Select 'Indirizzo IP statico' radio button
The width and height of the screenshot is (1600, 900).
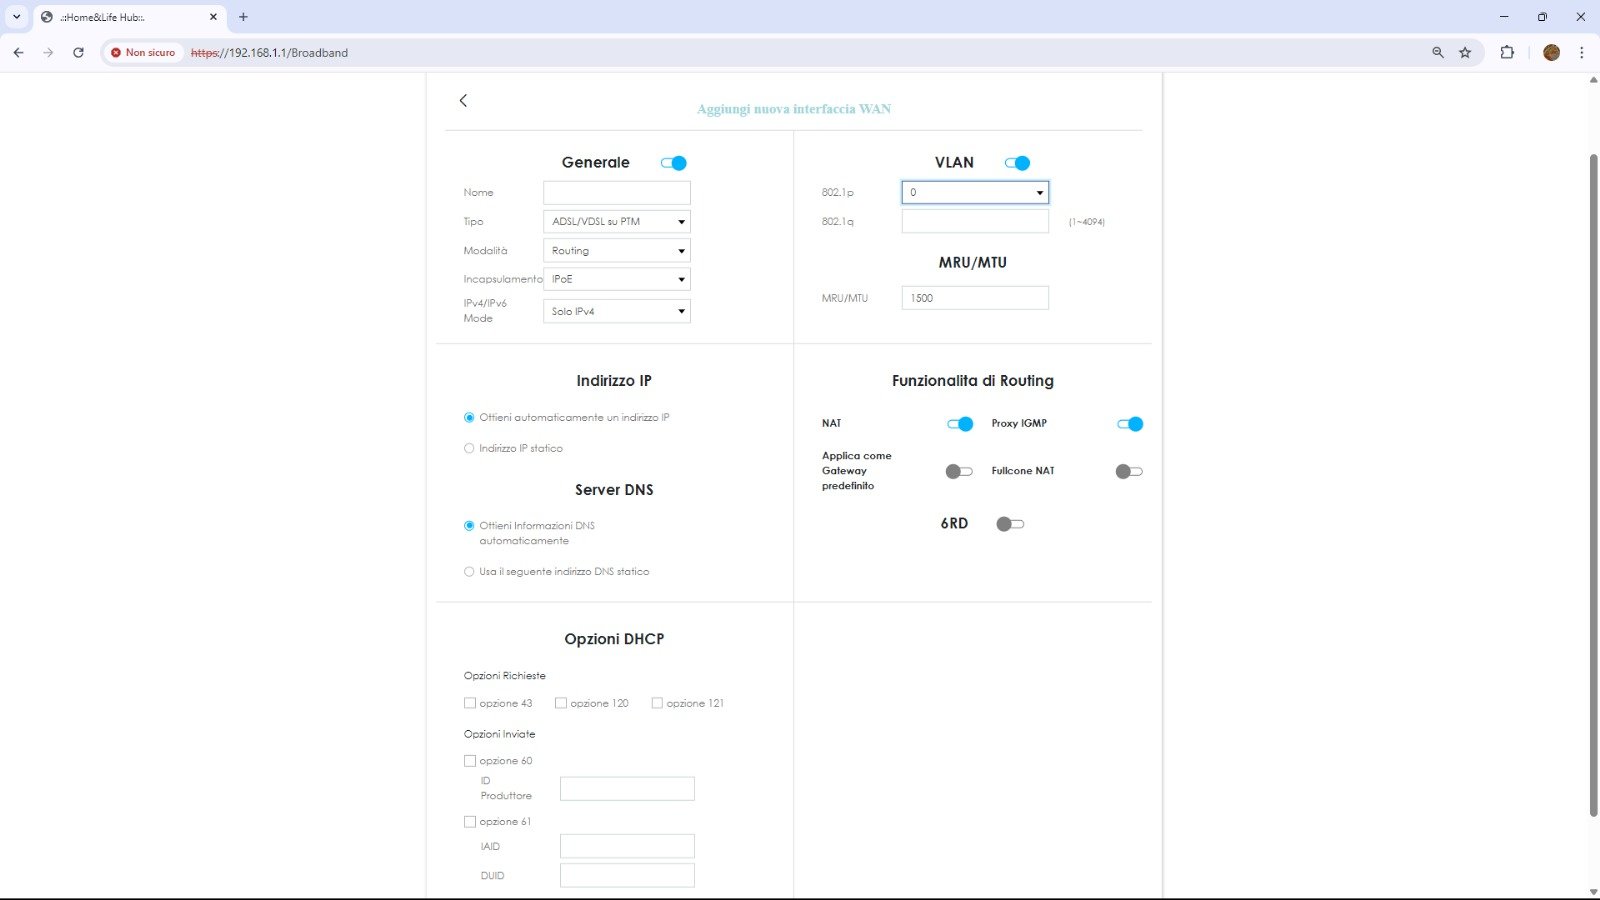[469, 448]
